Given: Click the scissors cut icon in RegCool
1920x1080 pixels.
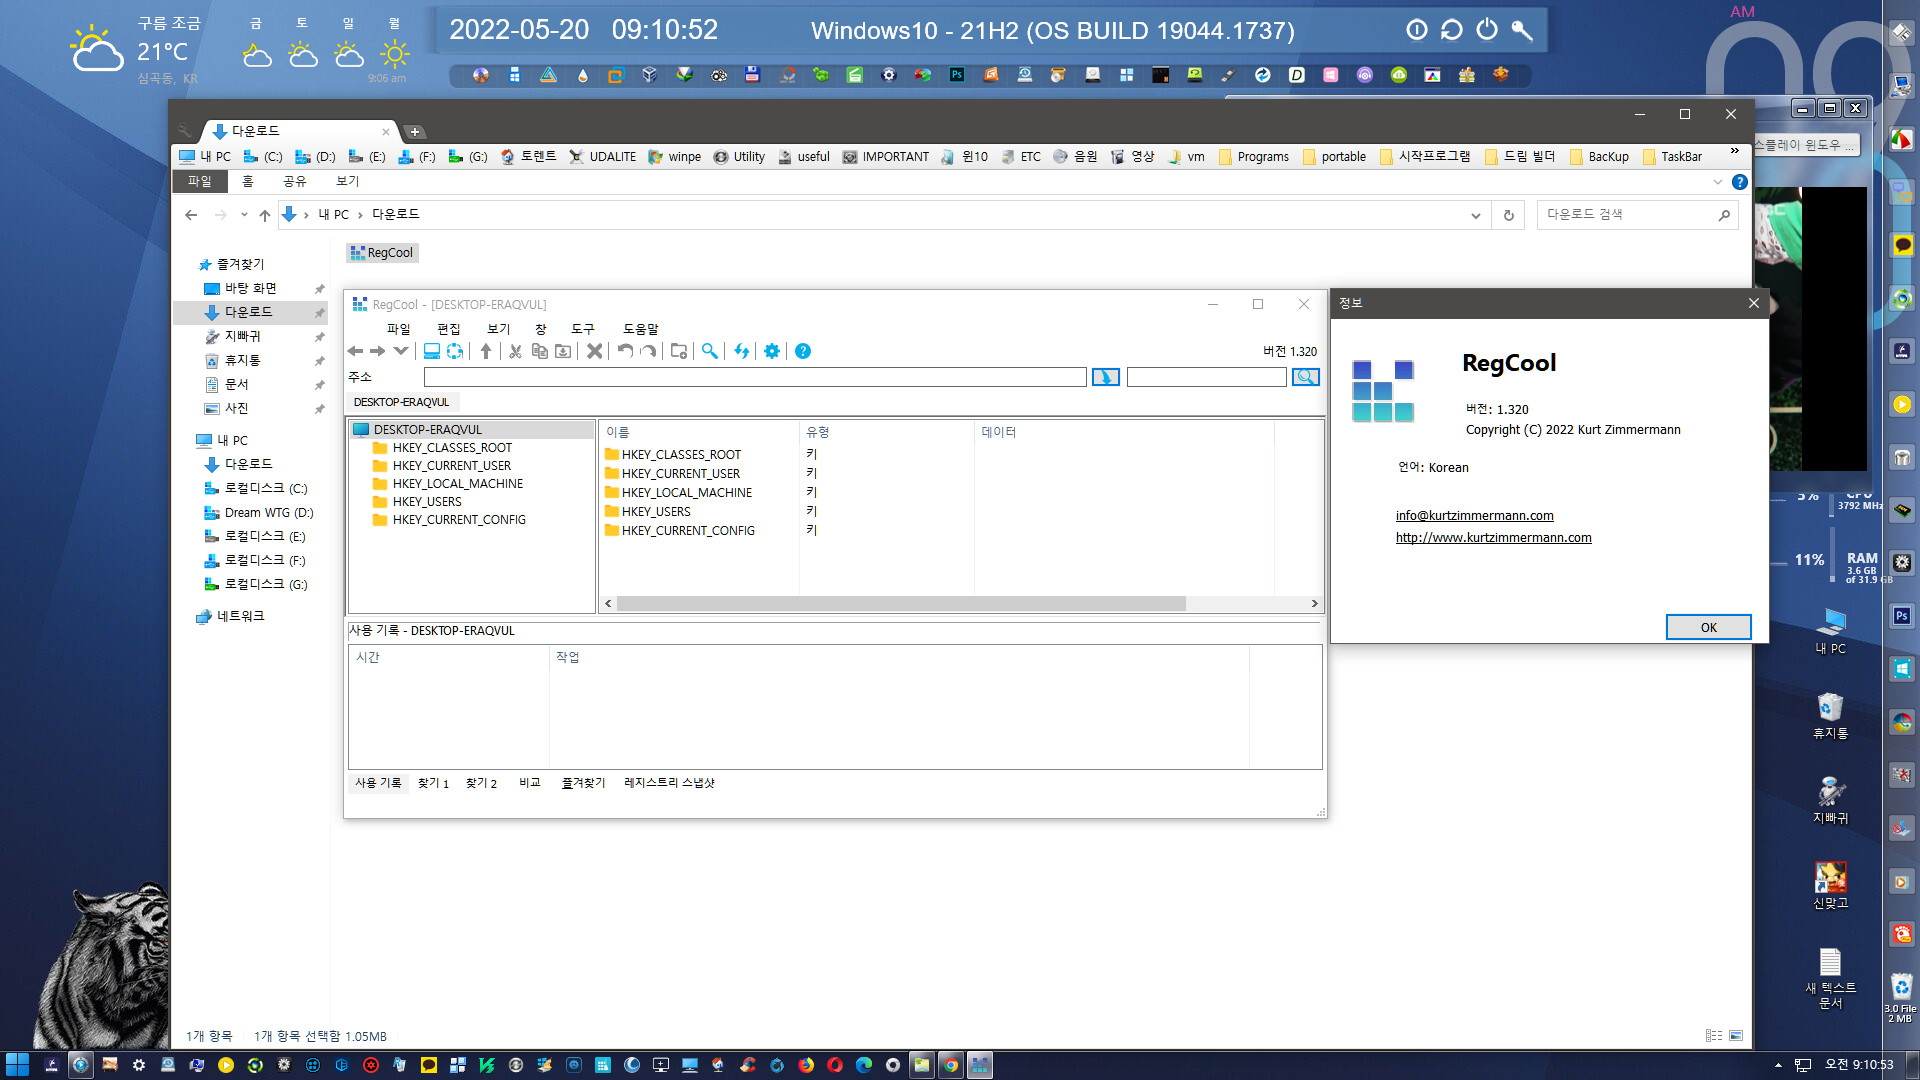Looking at the screenshot, I should [x=515, y=351].
